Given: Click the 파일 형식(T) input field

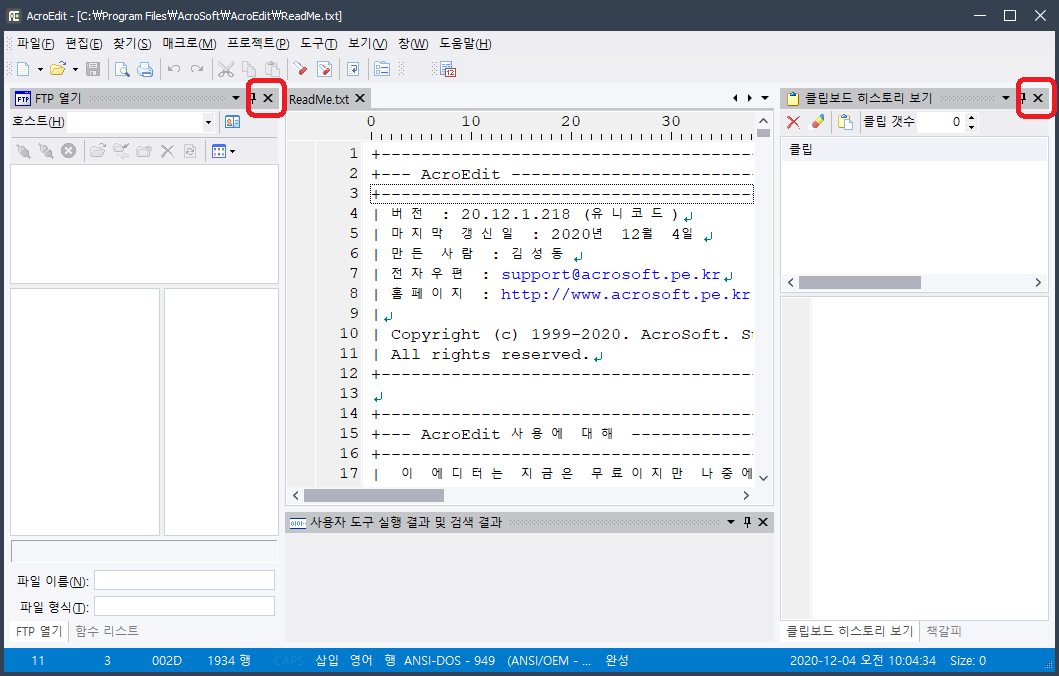Looking at the screenshot, I should pyautogui.click(x=184, y=606).
